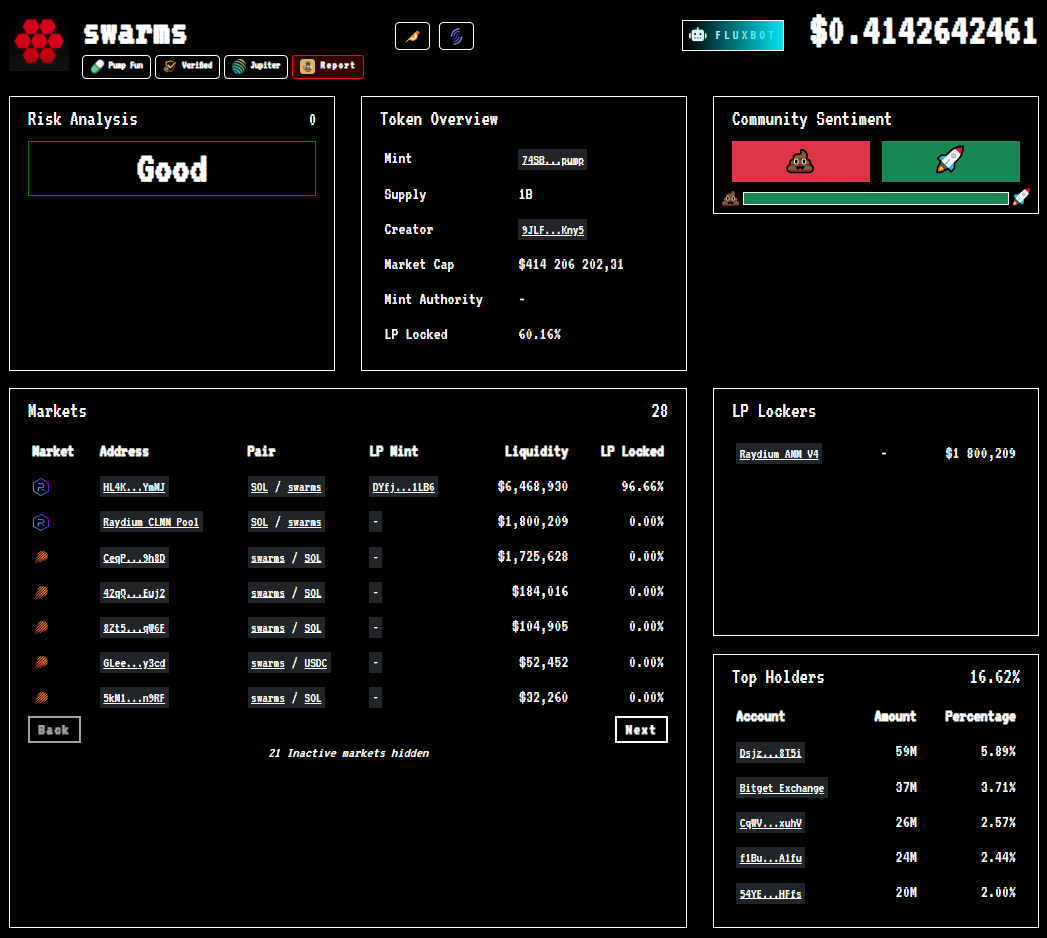Click the red Report button

328,66
